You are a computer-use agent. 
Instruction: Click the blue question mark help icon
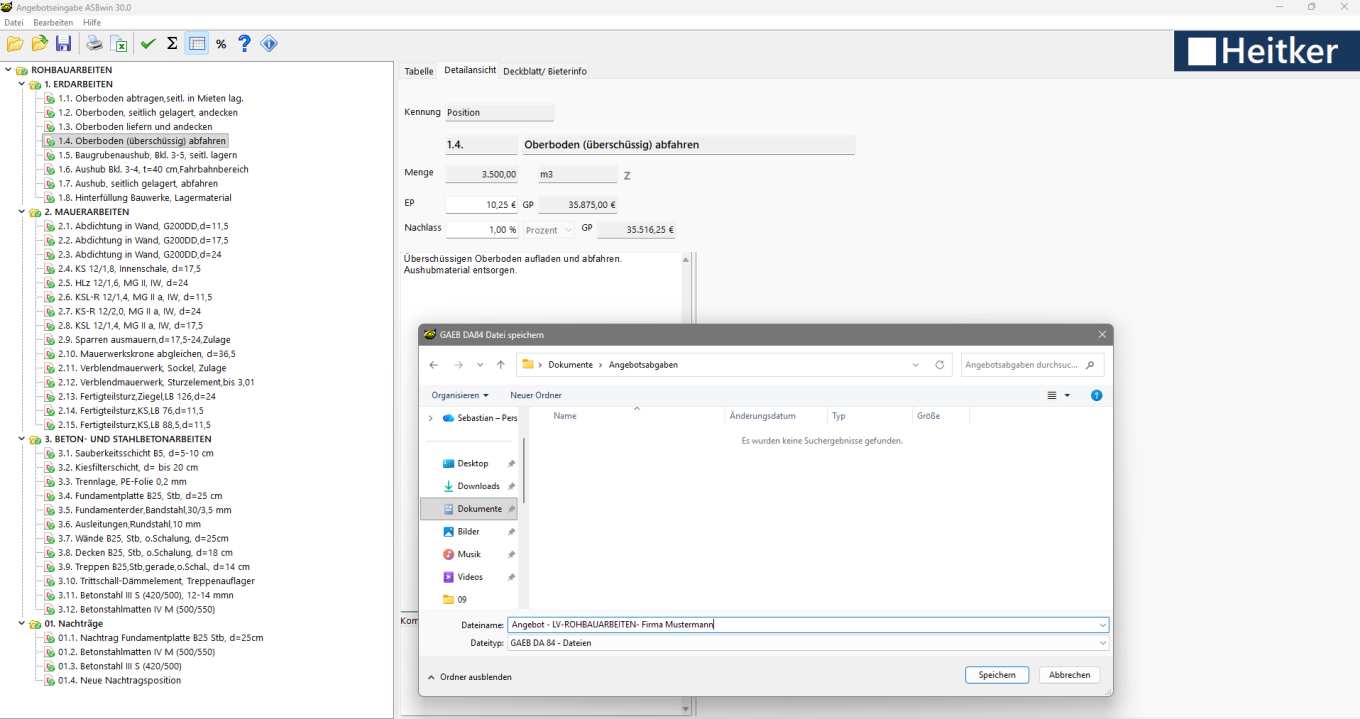click(244, 43)
